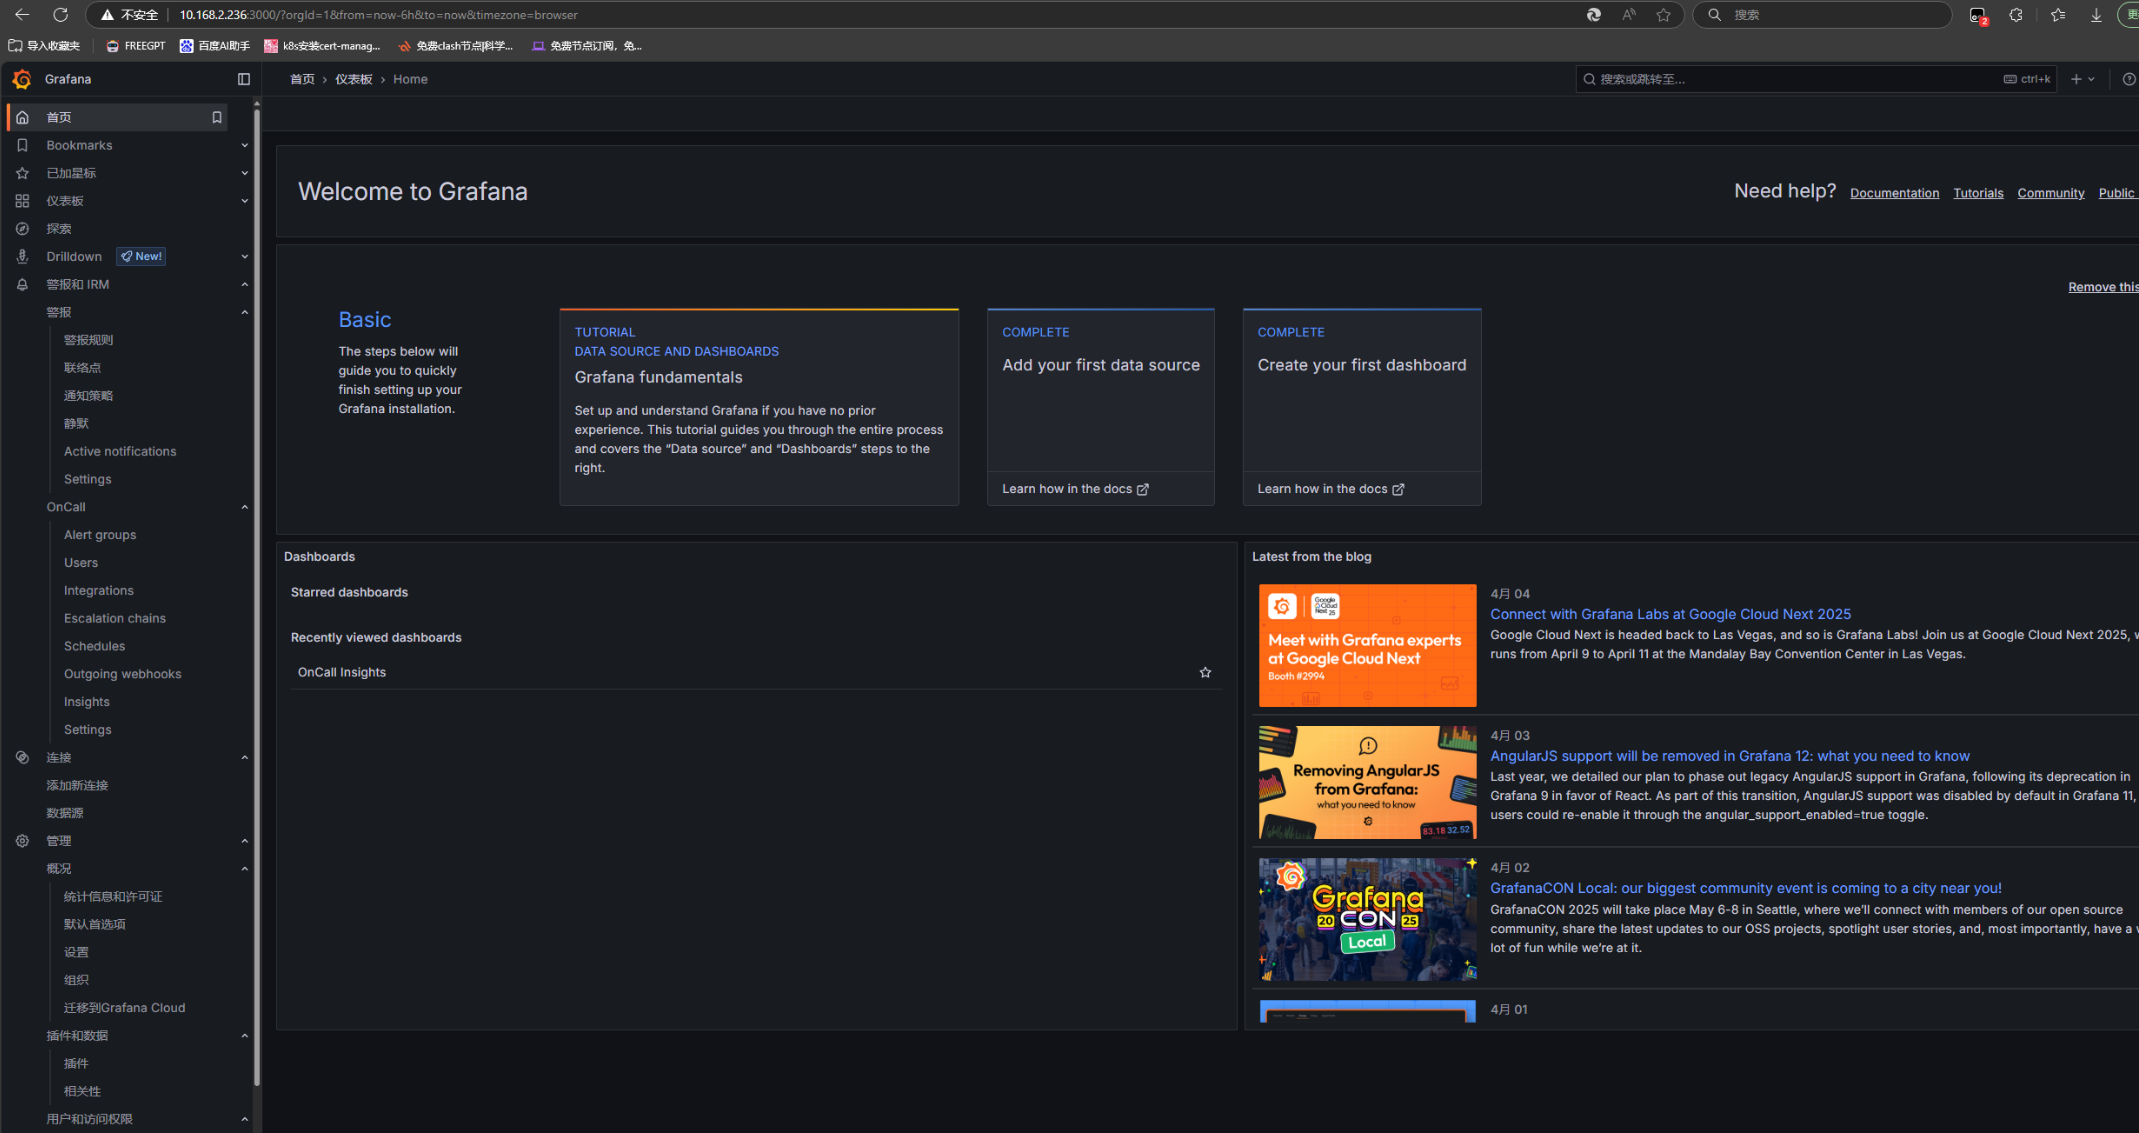The width and height of the screenshot is (2139, 1133).
Task: Expand the Drilldown section chevron
Action: tap(244, 257)
